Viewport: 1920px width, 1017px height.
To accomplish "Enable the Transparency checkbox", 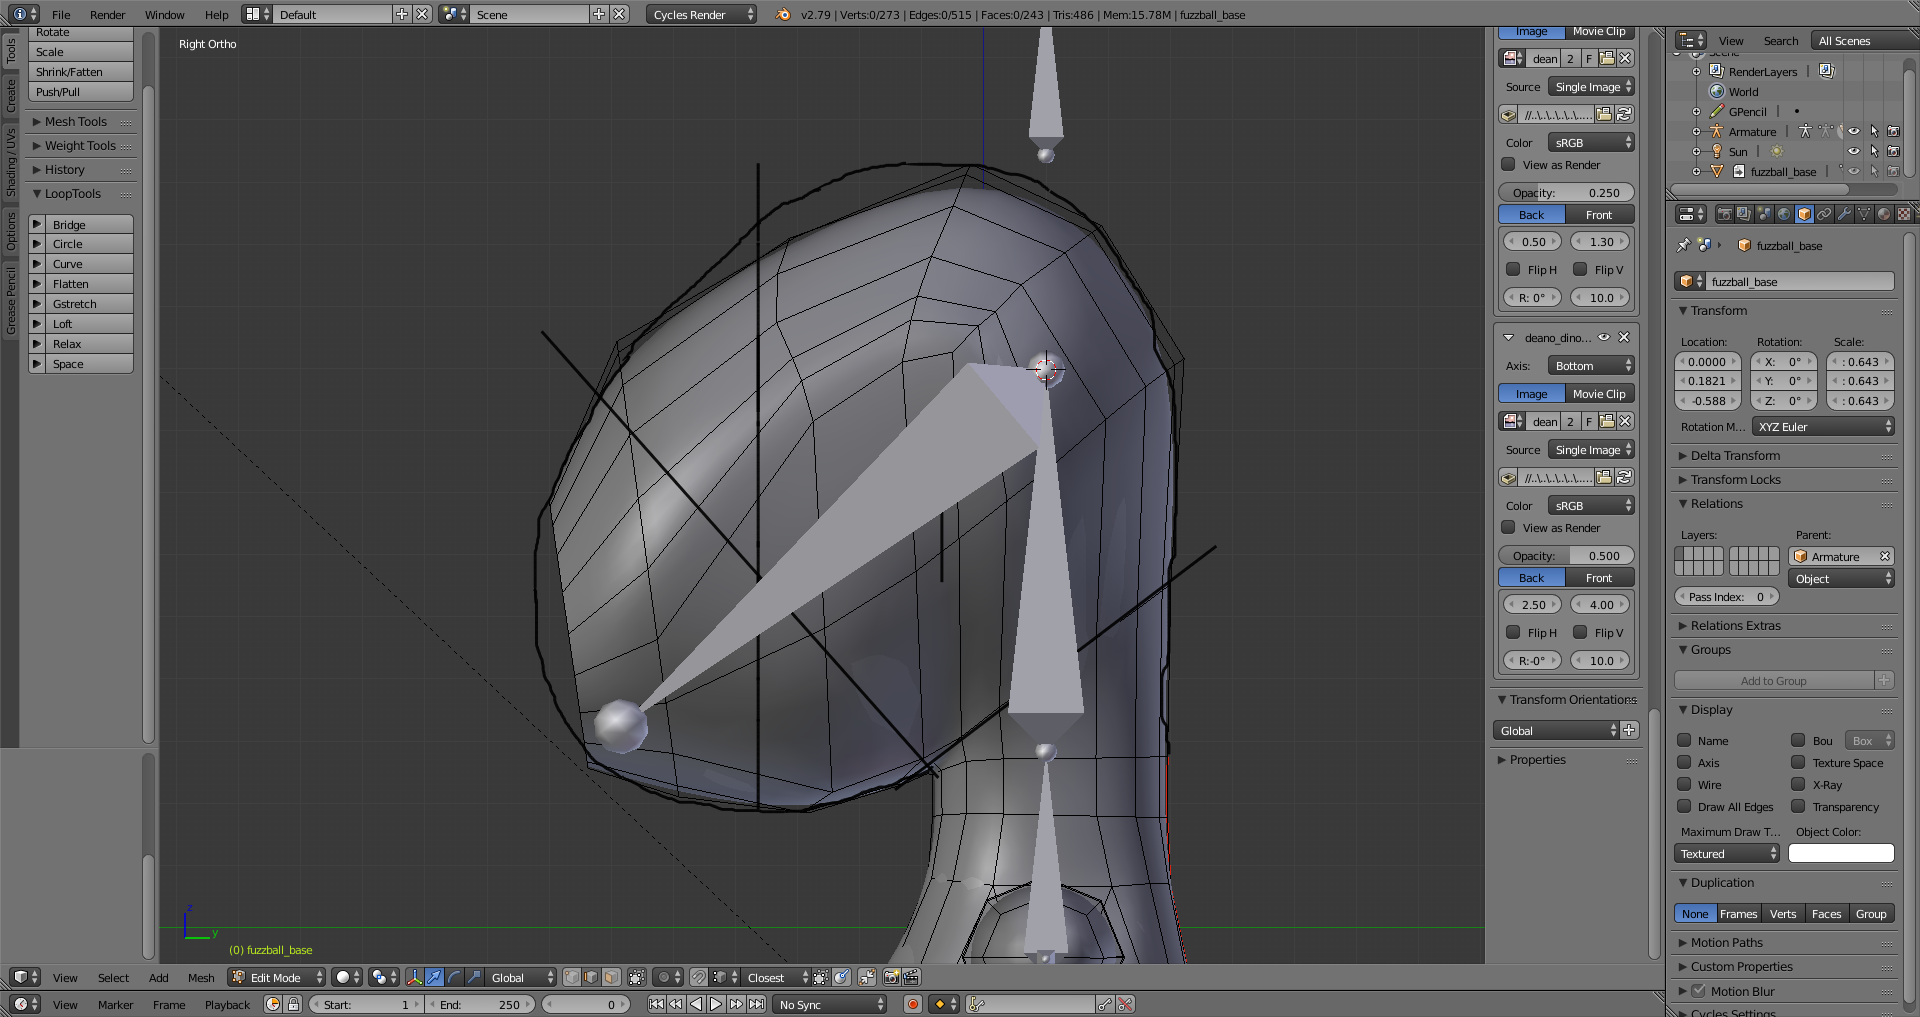I will pyautogui.click(x=1798, y=806).
